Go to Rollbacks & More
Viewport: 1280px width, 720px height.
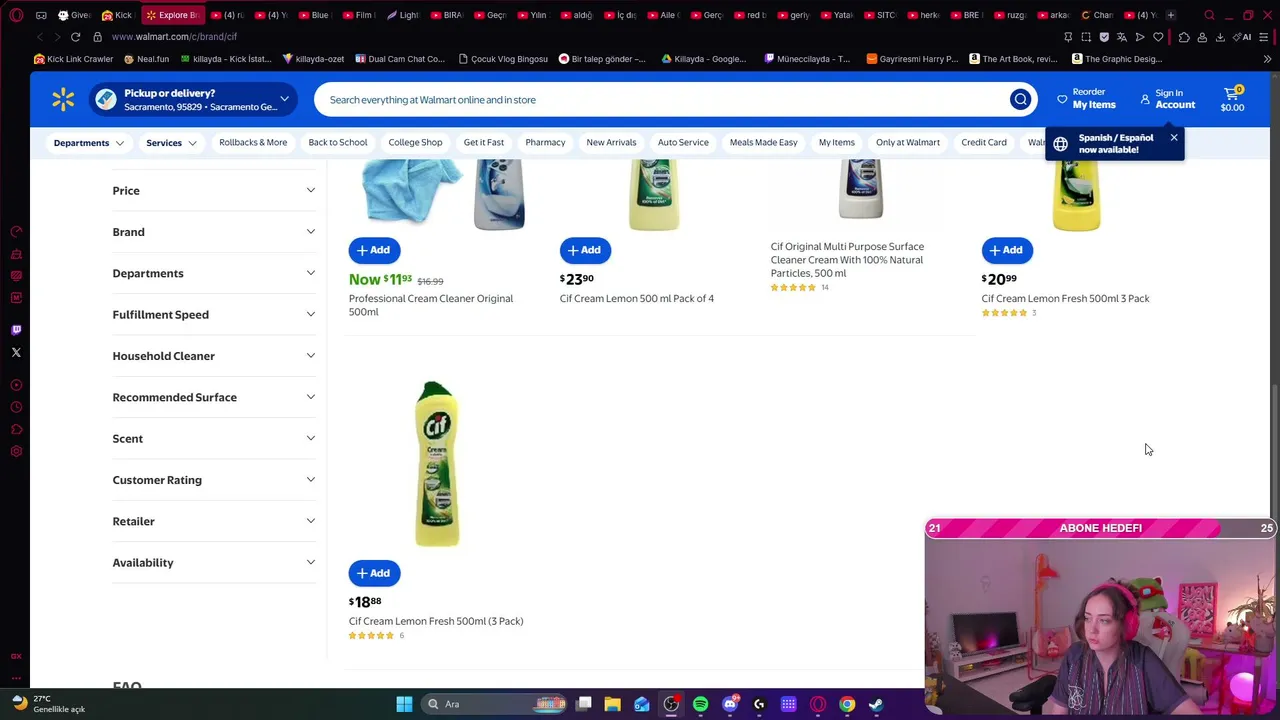(253, 142)
